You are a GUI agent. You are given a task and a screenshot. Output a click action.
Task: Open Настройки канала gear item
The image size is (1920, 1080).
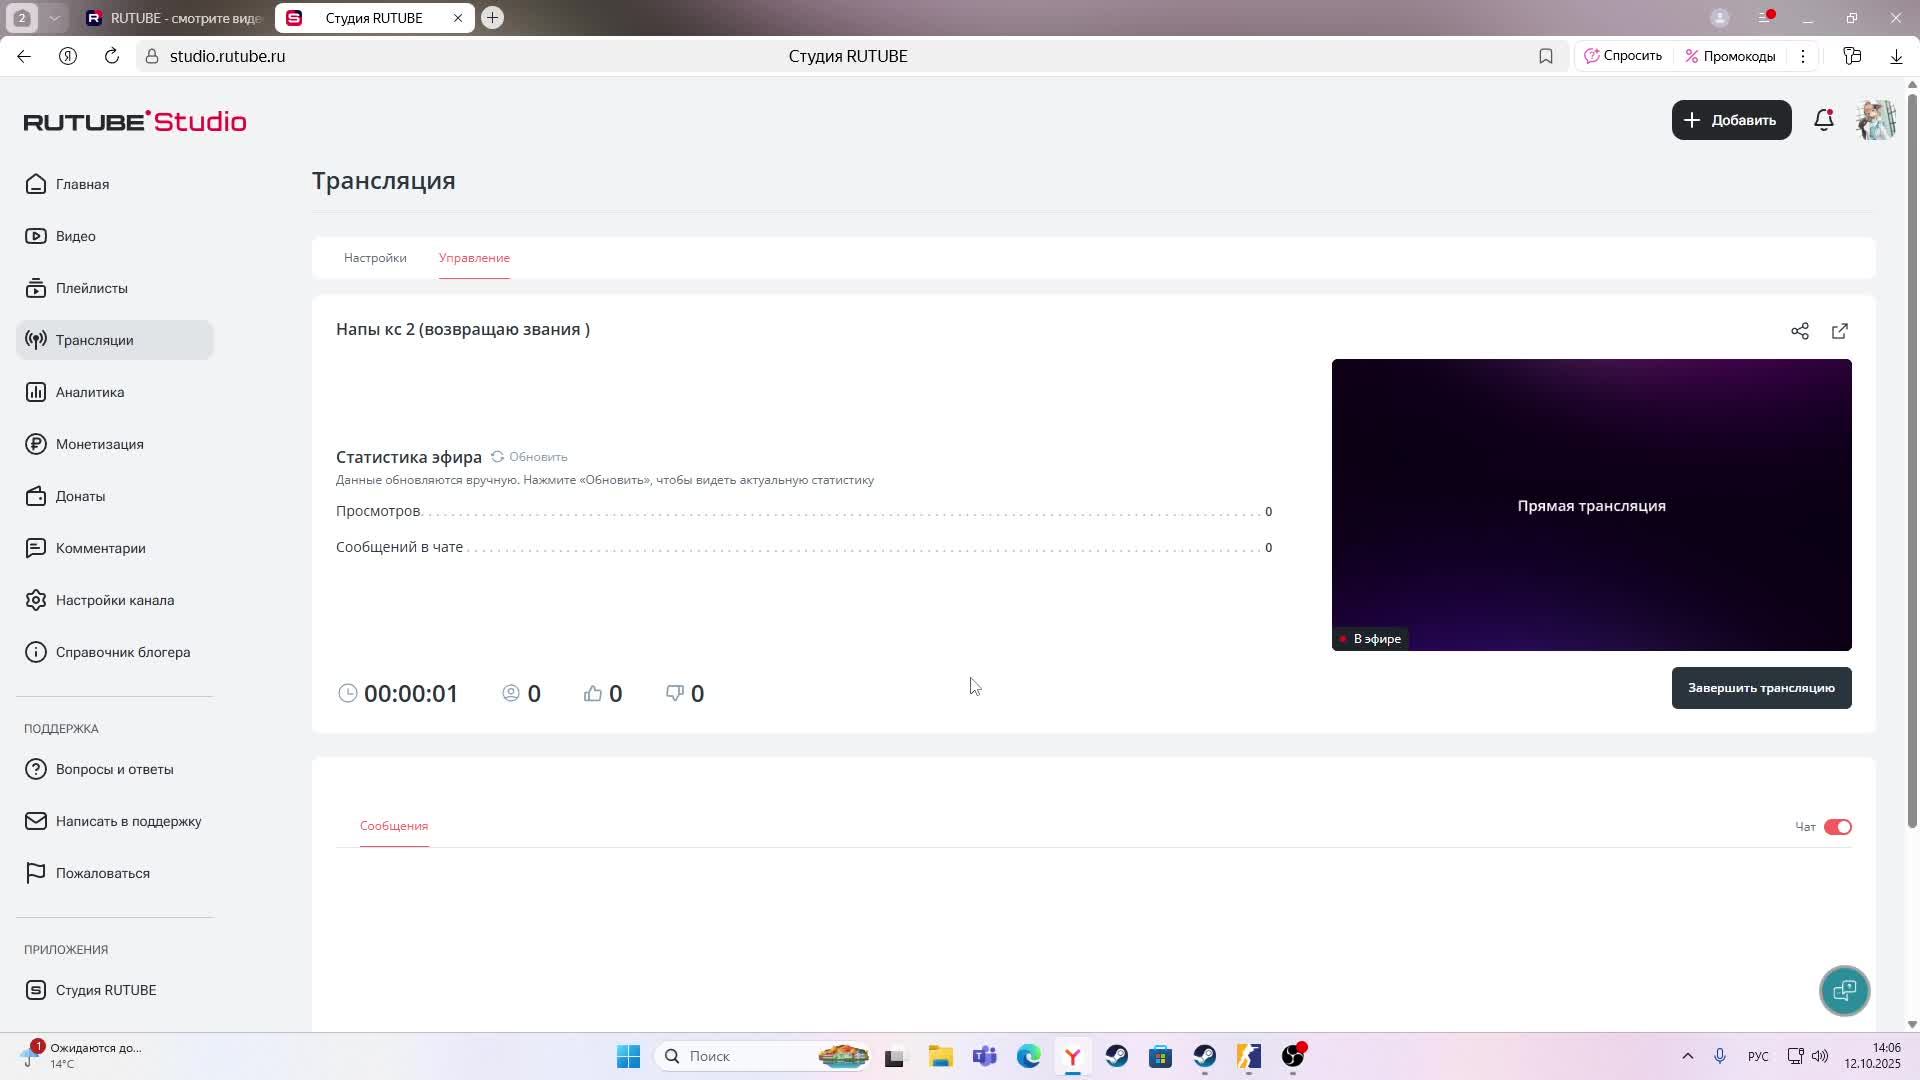point(114,600)
